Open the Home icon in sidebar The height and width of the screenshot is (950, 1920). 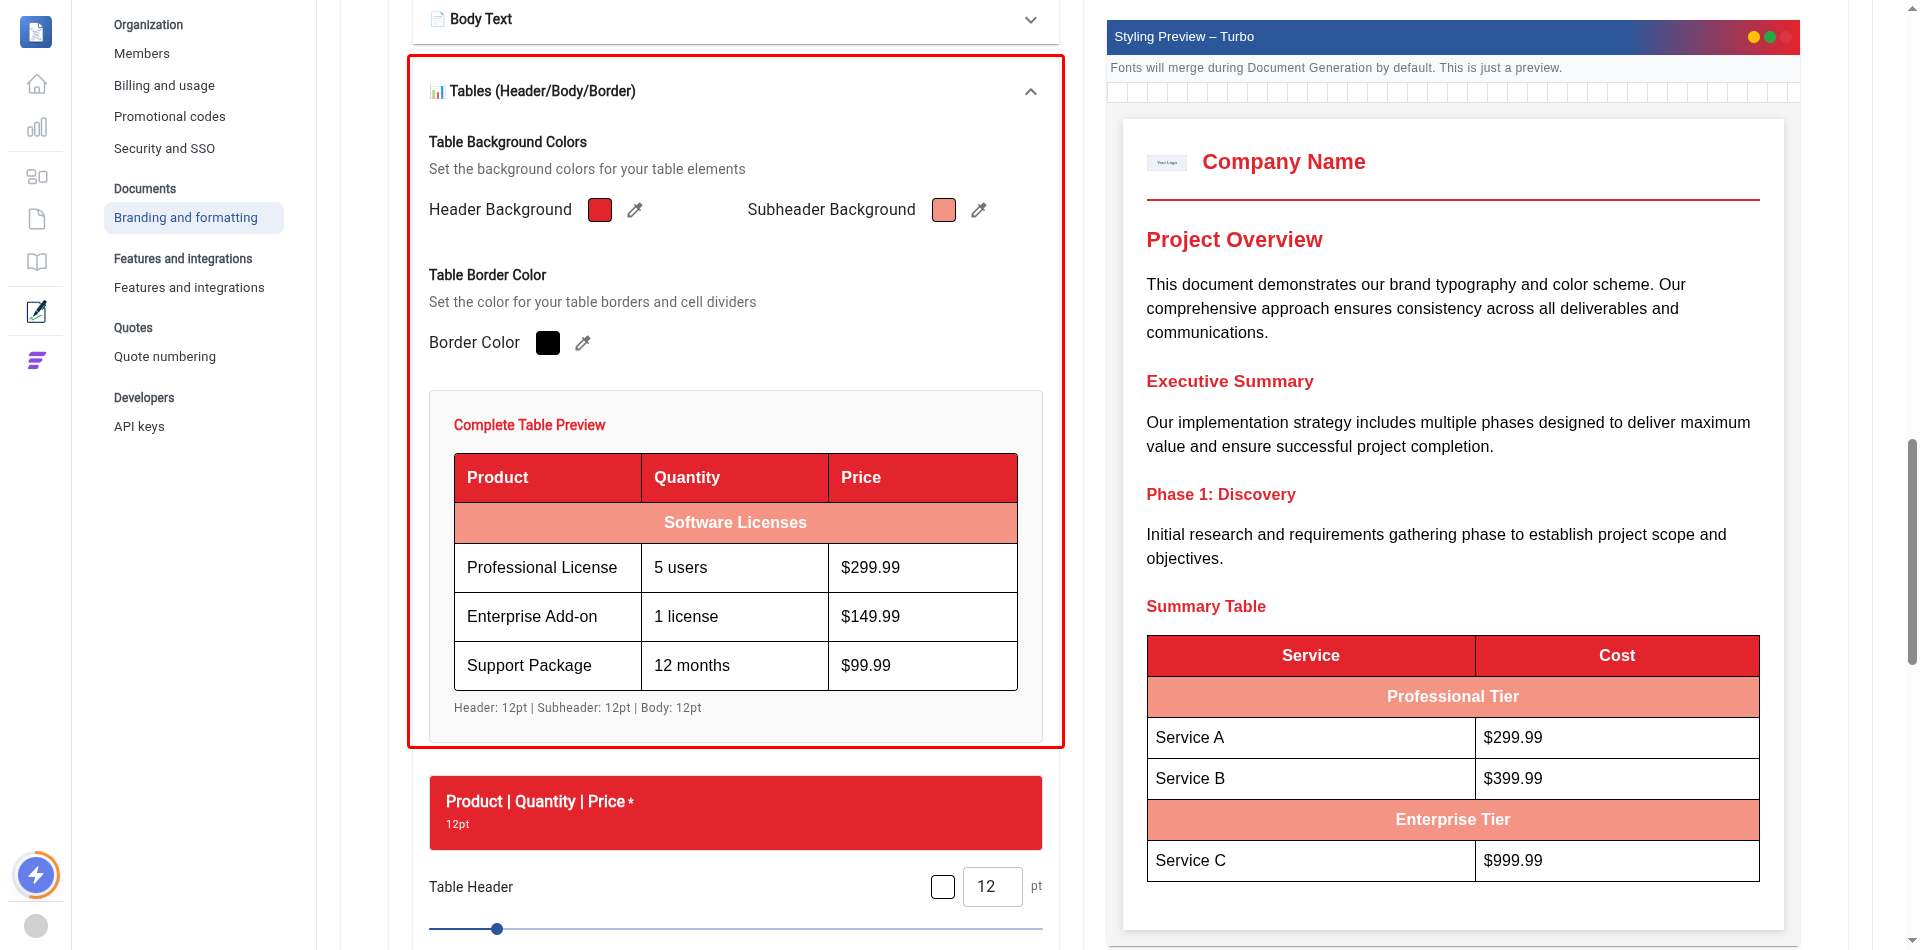pyautogui.click(x=37, y=84)
